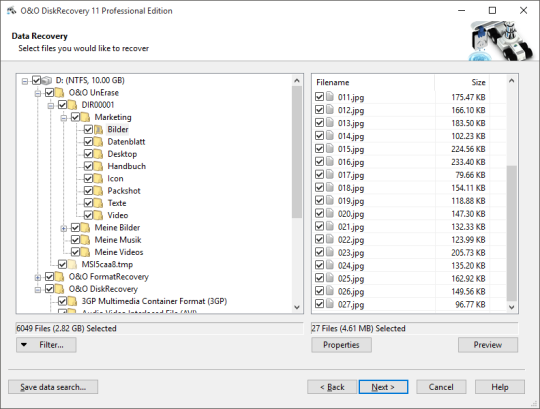Toggle the Meine Bilder checkbox
Screen dimensions: 540x409
click(75, 228)
